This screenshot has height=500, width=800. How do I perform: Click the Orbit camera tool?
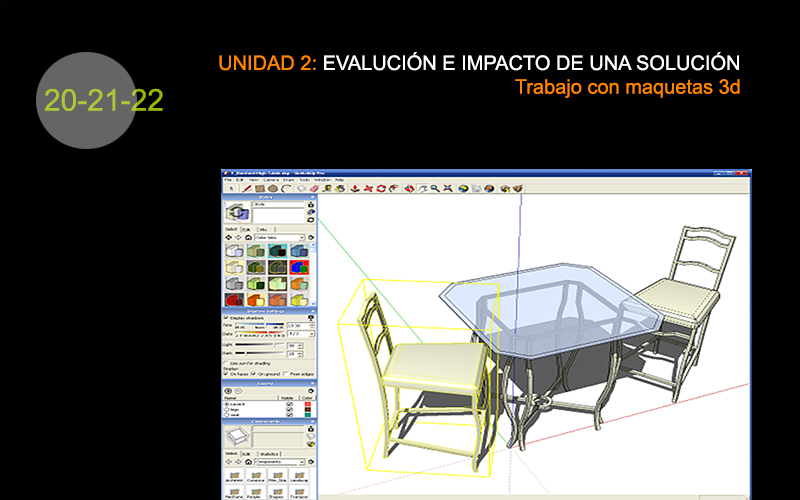coord(409,188)
